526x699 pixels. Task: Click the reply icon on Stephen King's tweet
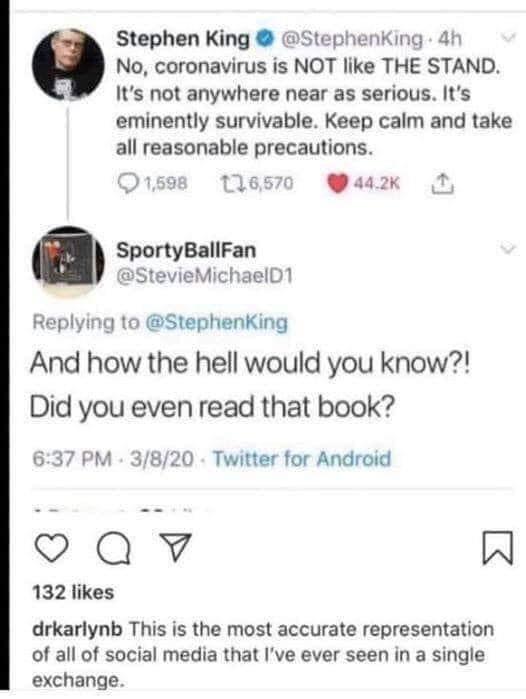[x=127, y=183]
